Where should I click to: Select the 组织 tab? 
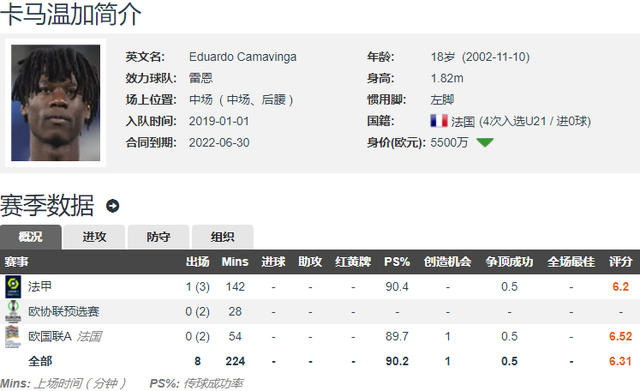click(x=222, y=237)
